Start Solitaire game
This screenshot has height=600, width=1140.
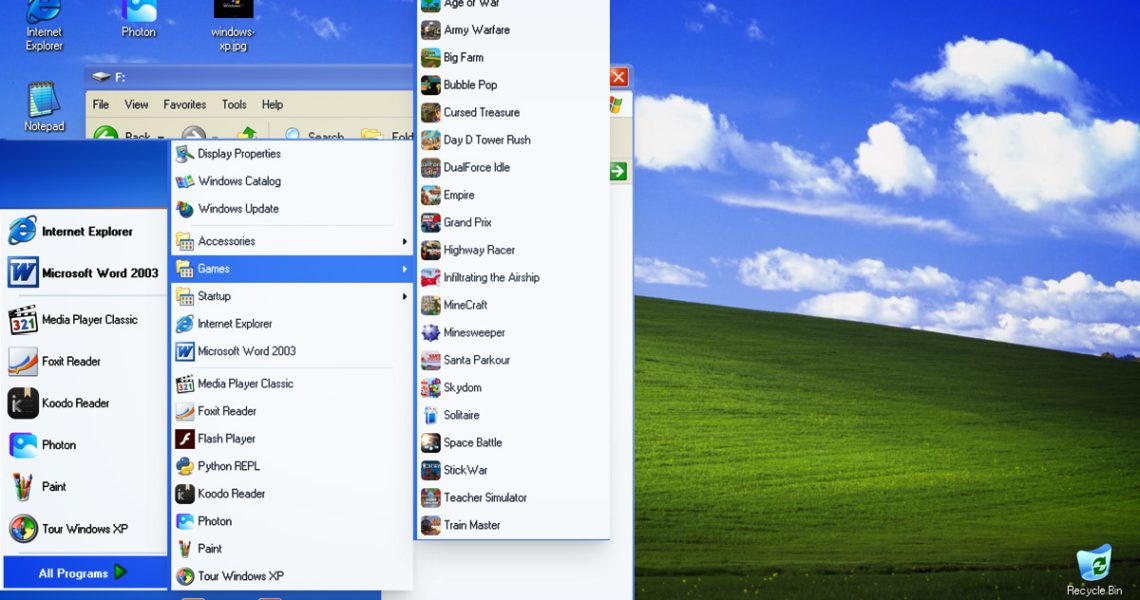coord(513,415)
